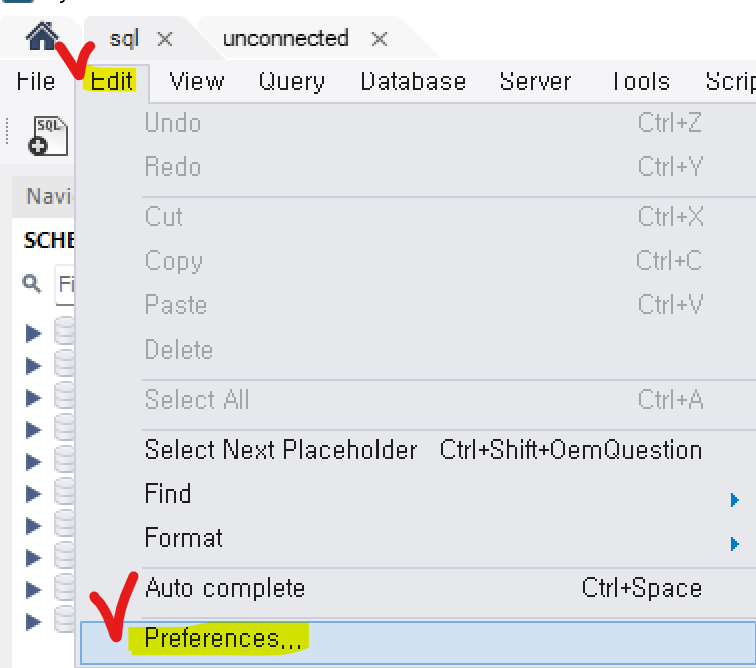The width and height of the screenshot is (756, 668).
Task: Open the Tools menu
Action: pyautogui.click(x=640, y=82)
